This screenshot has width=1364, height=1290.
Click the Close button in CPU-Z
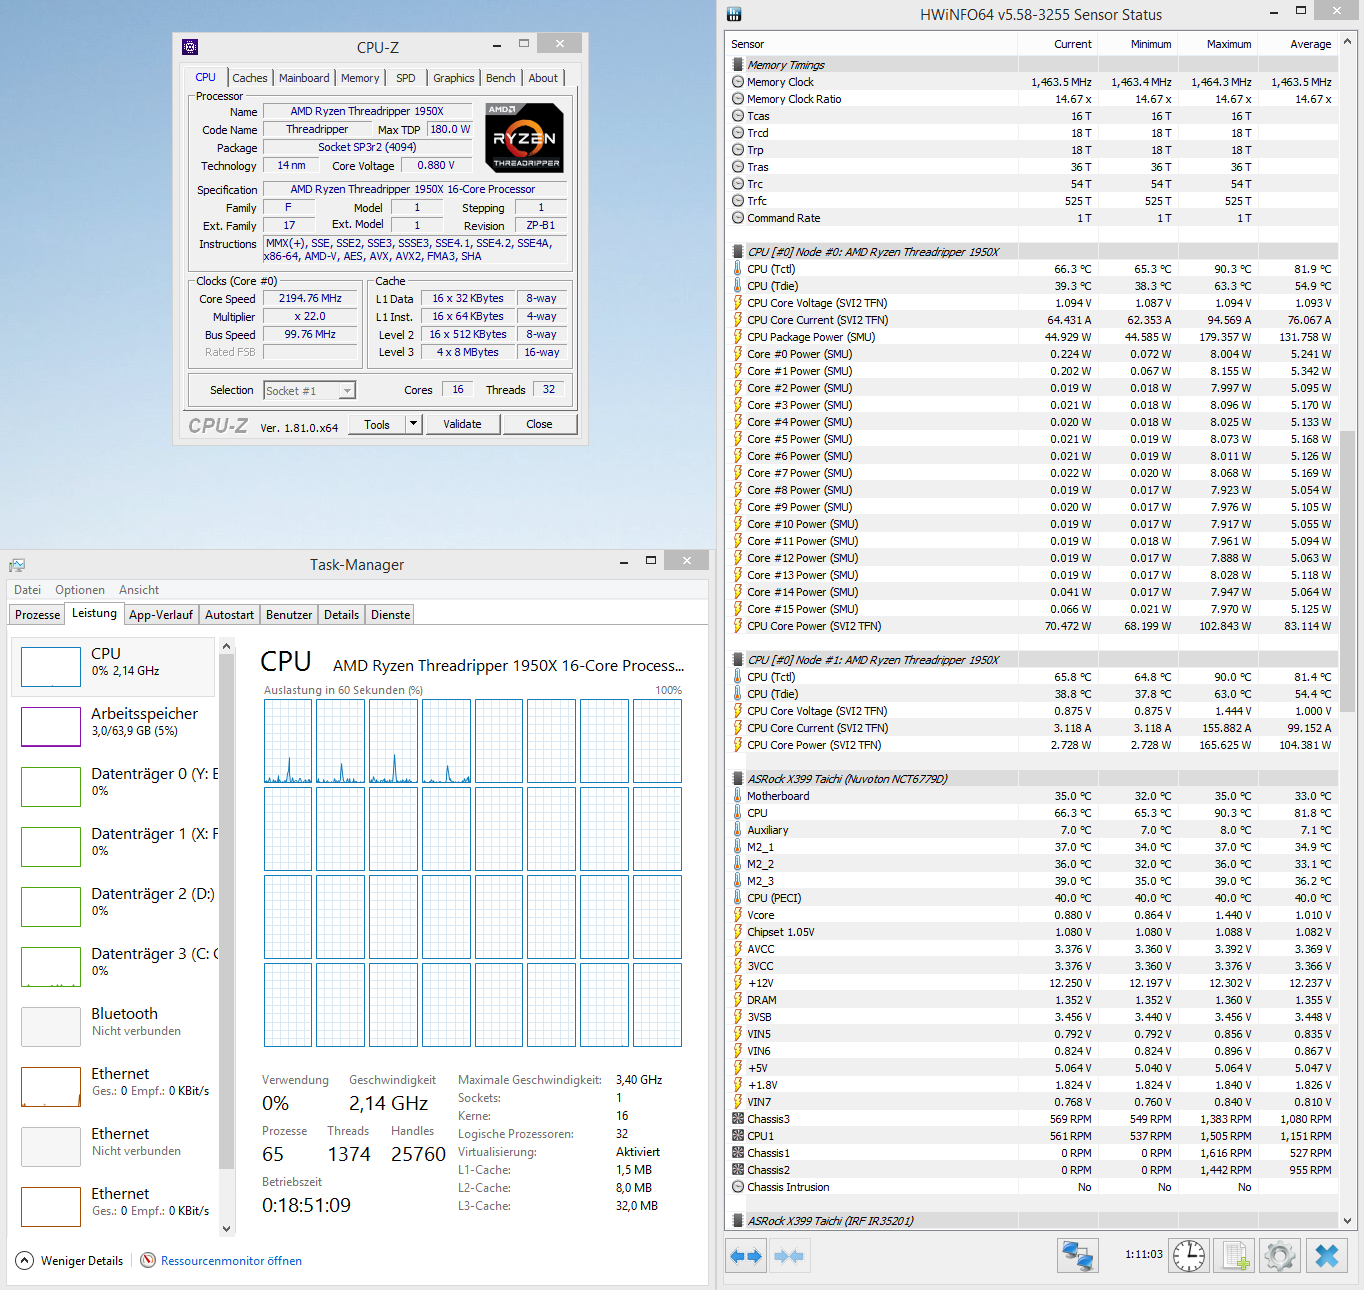[x=539, y=424]
